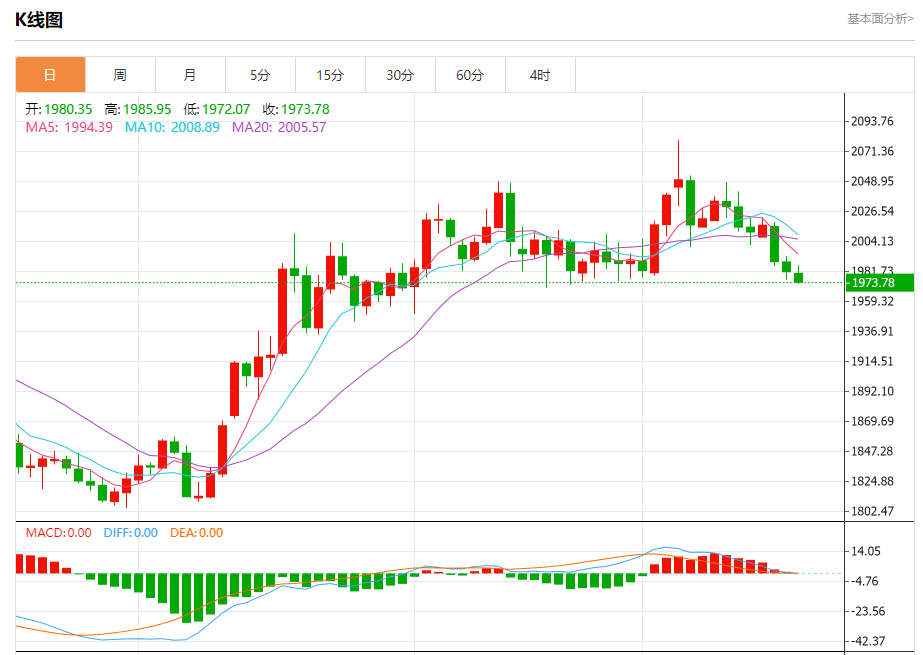The height and width of the screenshot is (655, 923).
Task: Switch to the 月 monthly tab
Action: click(190, 75)
